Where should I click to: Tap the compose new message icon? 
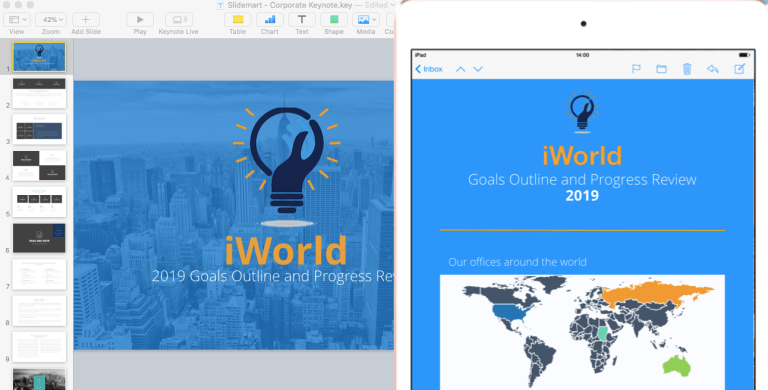[x=740, y=69]
